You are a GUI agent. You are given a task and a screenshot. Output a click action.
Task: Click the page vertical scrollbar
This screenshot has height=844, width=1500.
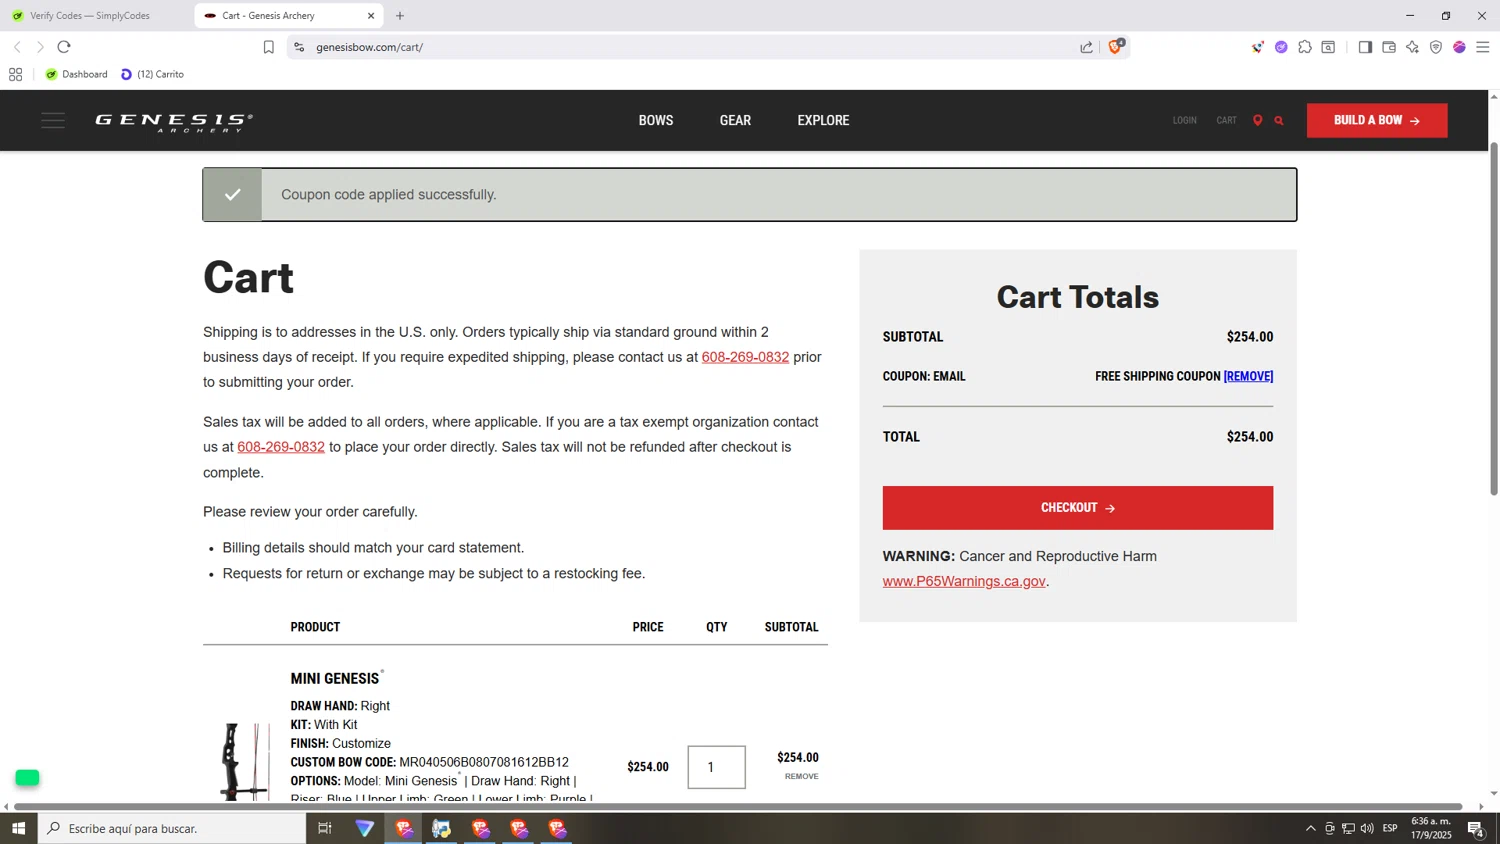tap(1494, 320)
